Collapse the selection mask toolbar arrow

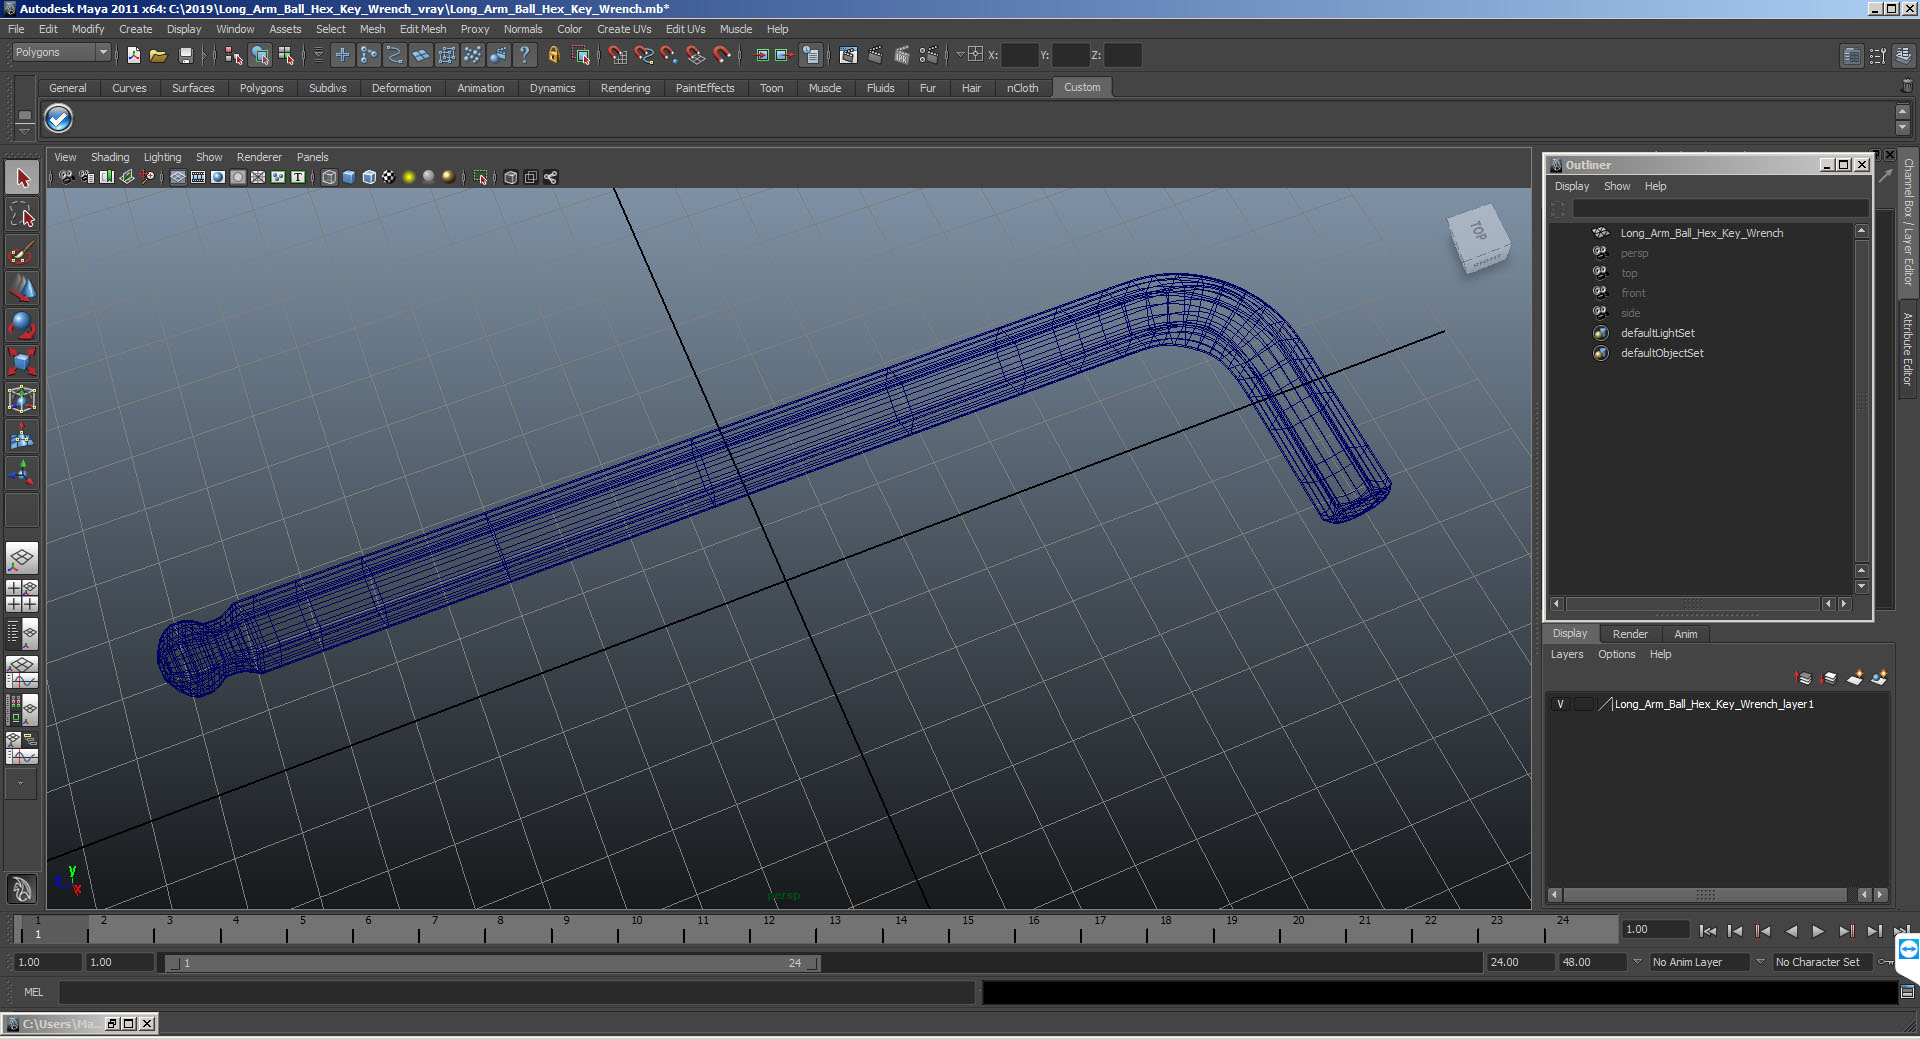click(x=319, y=55)
